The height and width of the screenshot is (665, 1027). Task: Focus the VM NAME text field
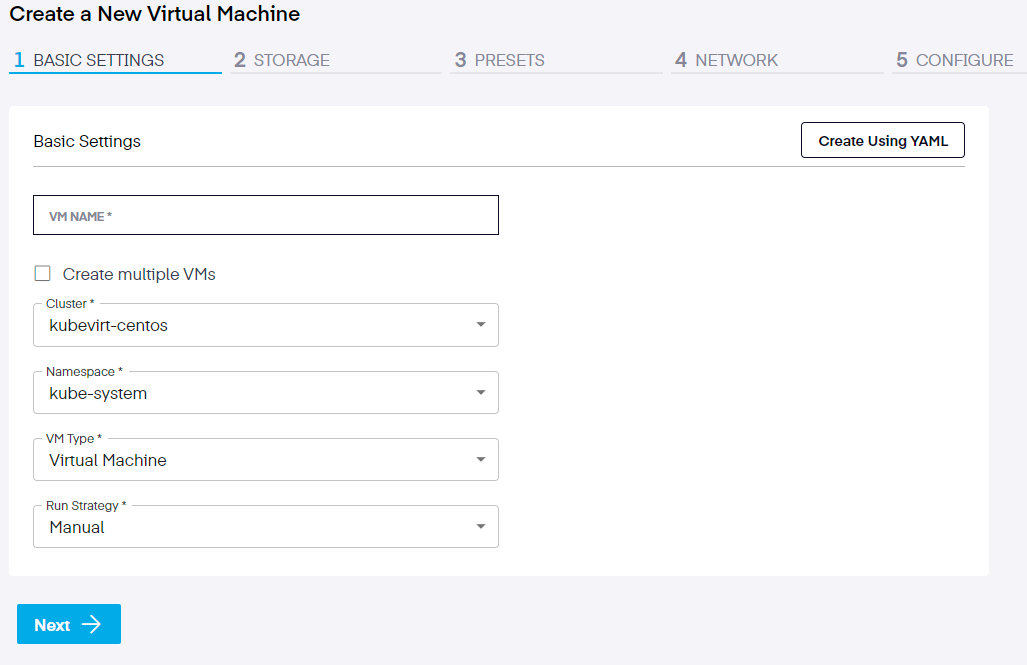point(265,215)
